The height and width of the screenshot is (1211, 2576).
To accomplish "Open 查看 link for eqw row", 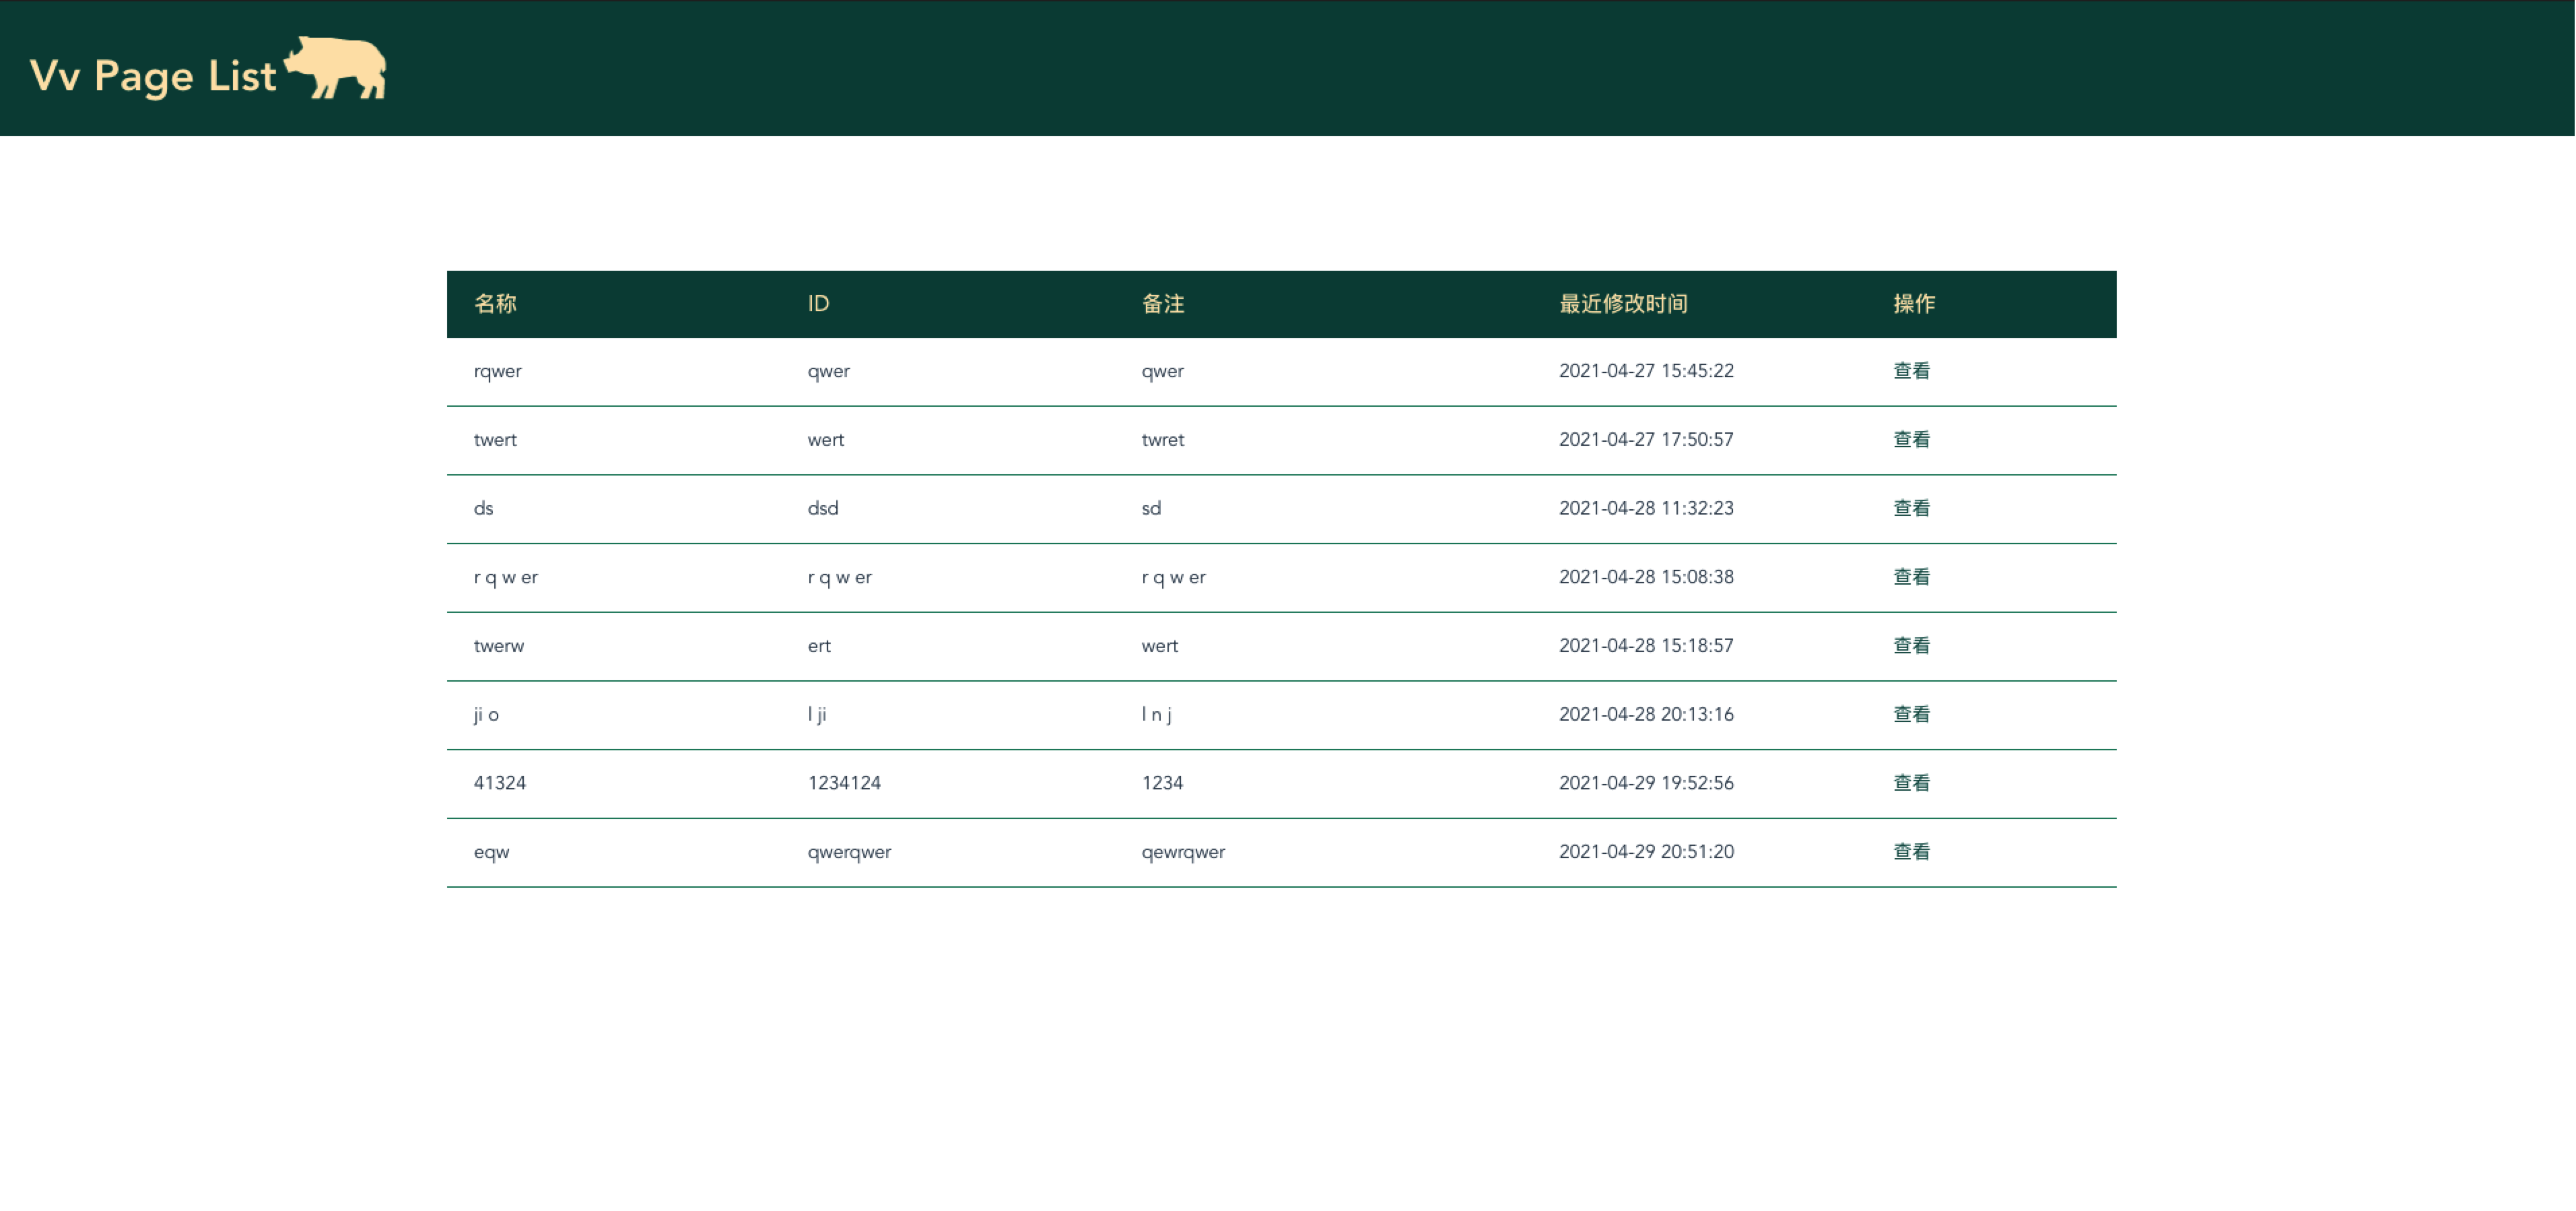I will 1910,852.
